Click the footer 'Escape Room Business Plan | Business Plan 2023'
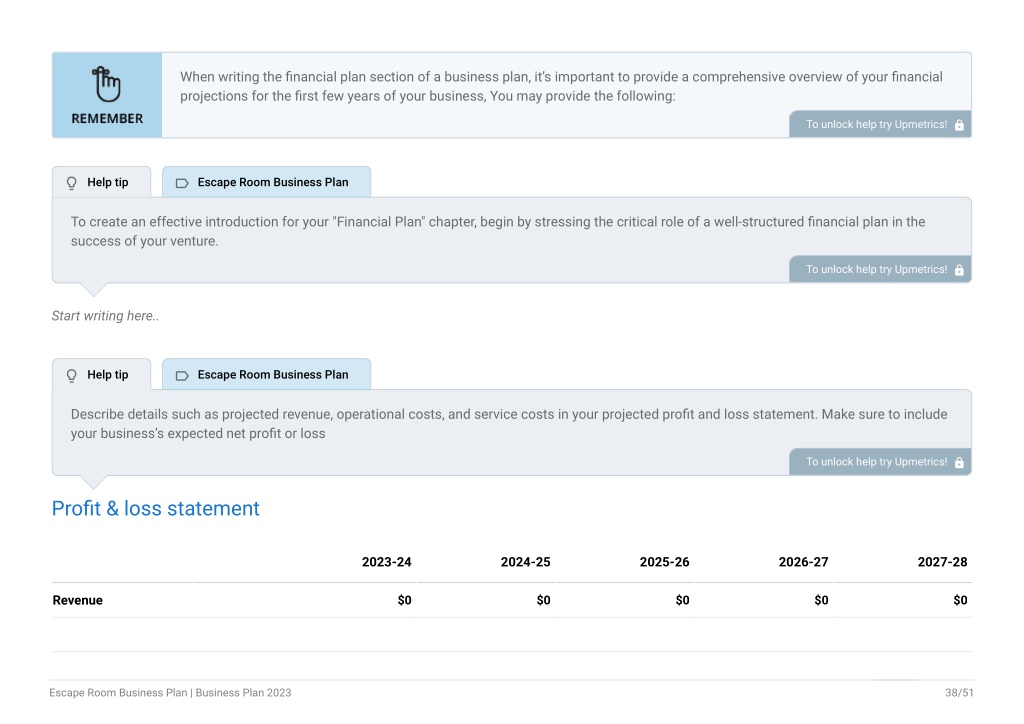 coord(170,693)
